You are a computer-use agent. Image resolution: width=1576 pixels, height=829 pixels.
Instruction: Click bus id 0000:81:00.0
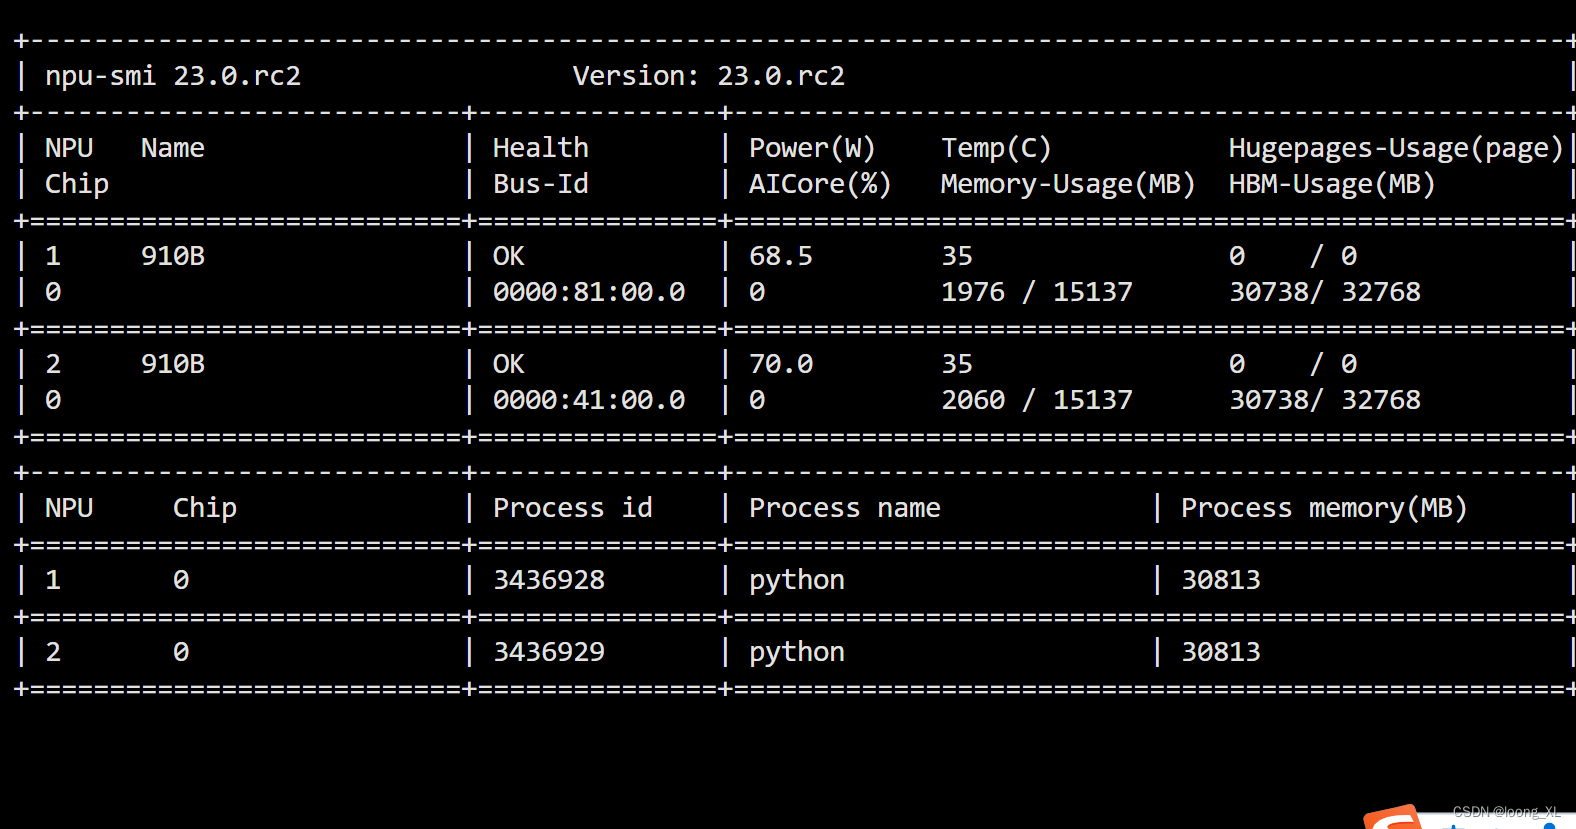(x=589, y=292)
